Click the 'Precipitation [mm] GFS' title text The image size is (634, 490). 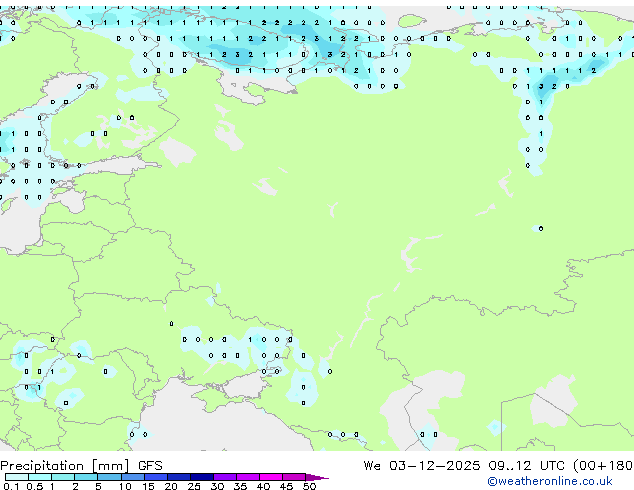(x=81, y=466)
